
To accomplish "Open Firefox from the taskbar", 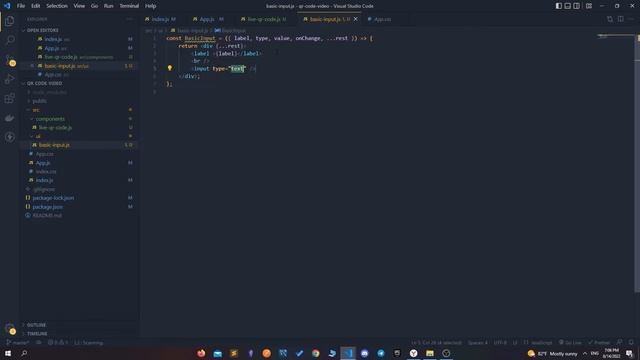I will click(x=201, y=353).
